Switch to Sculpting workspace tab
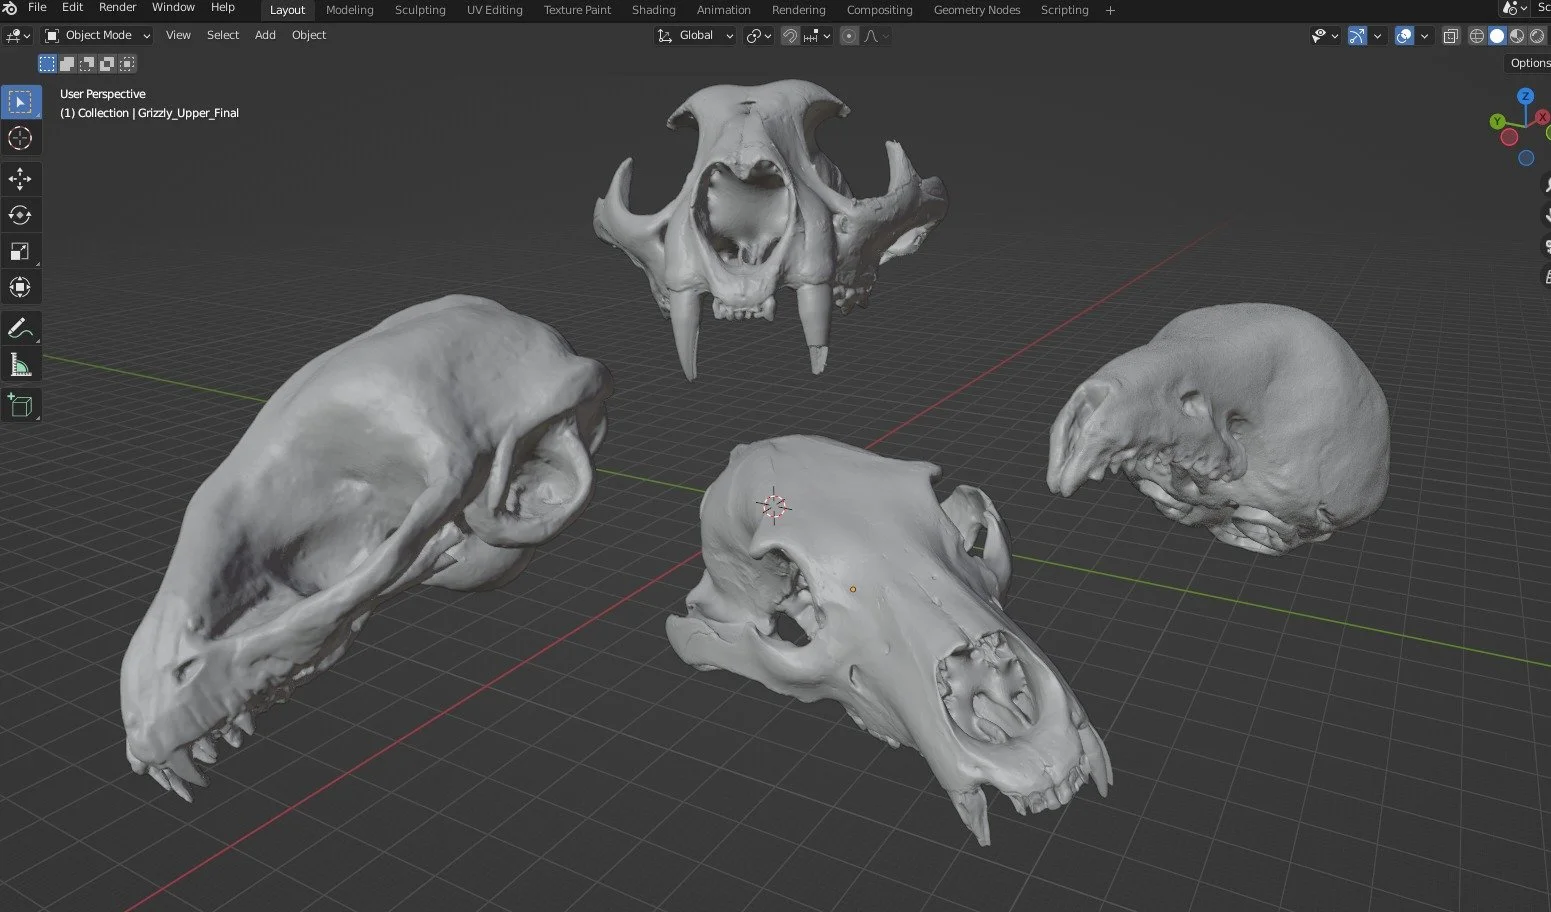 point(420,10)
